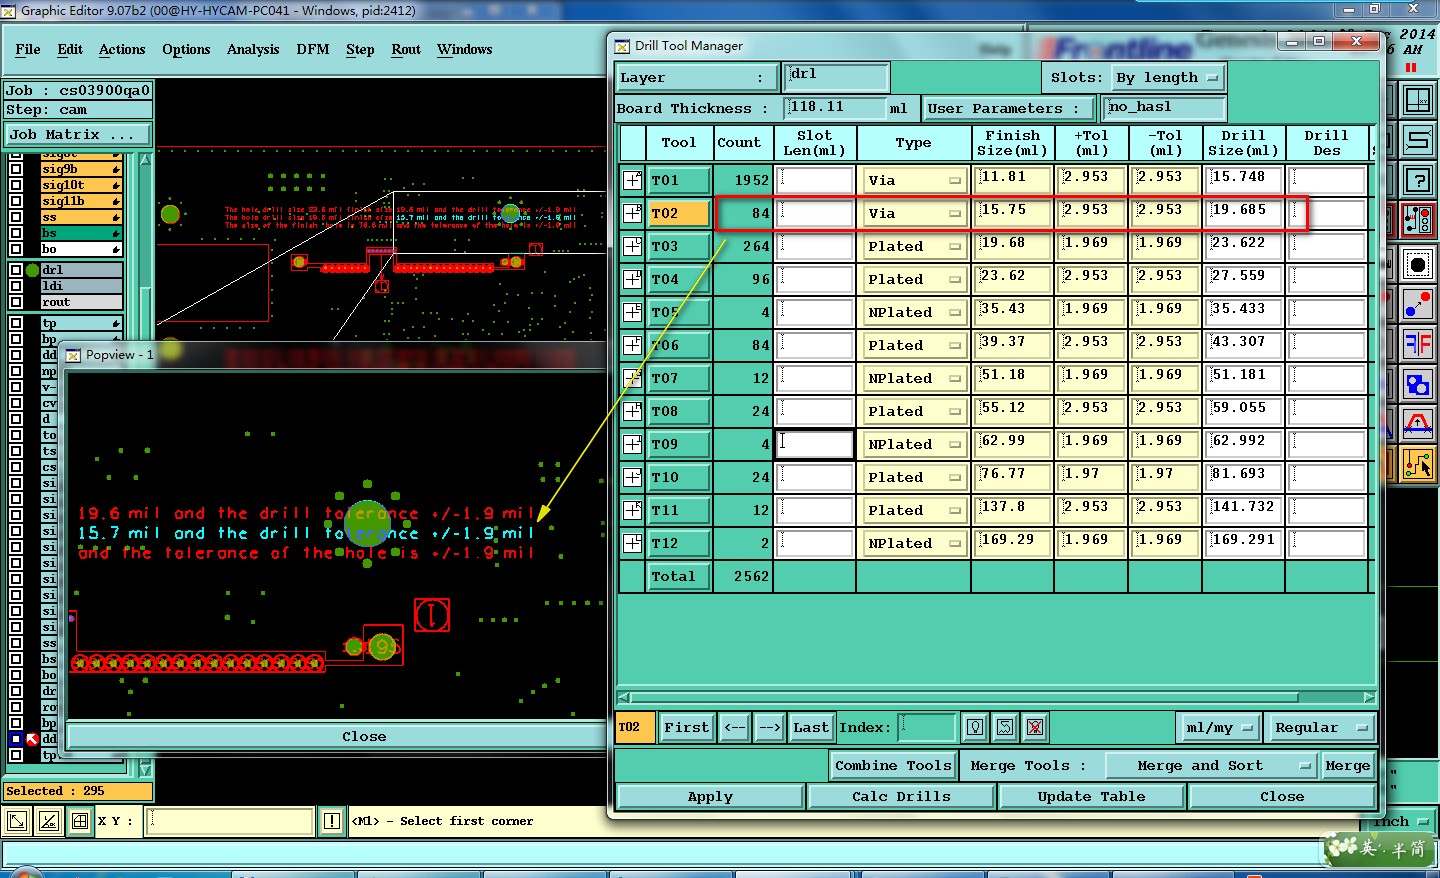Open the T01 Type dropdown showing Via
This screenshot has width=1440, height=878.
click(913, 180)
